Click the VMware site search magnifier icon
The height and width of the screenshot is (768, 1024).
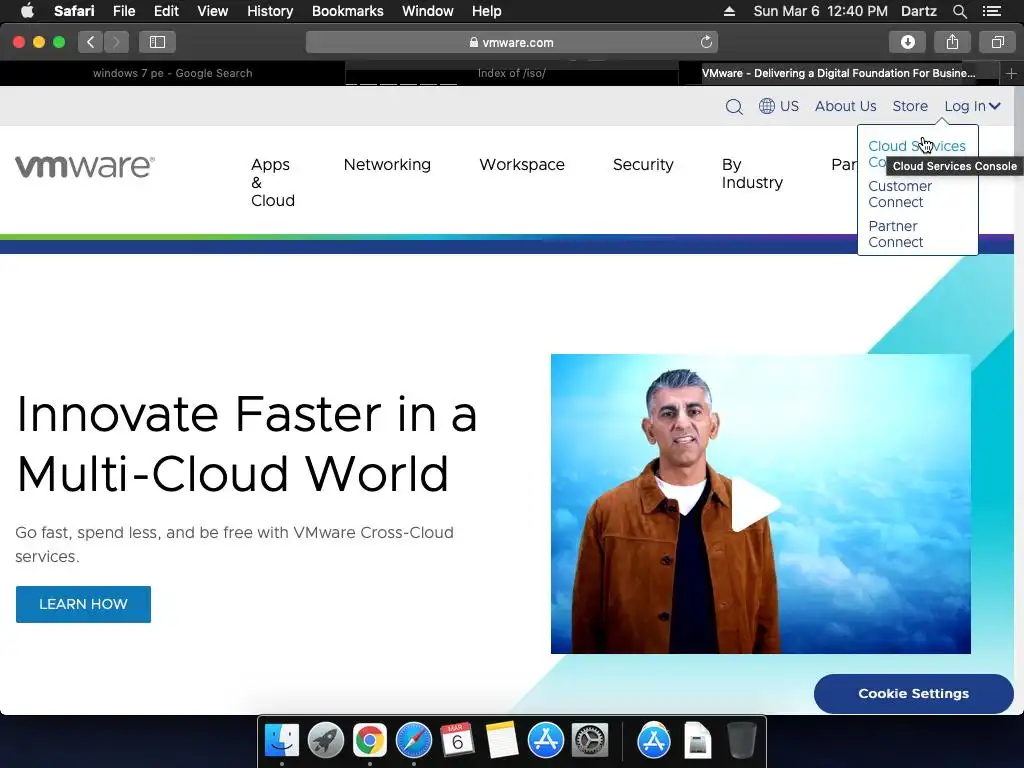[734, 106]
